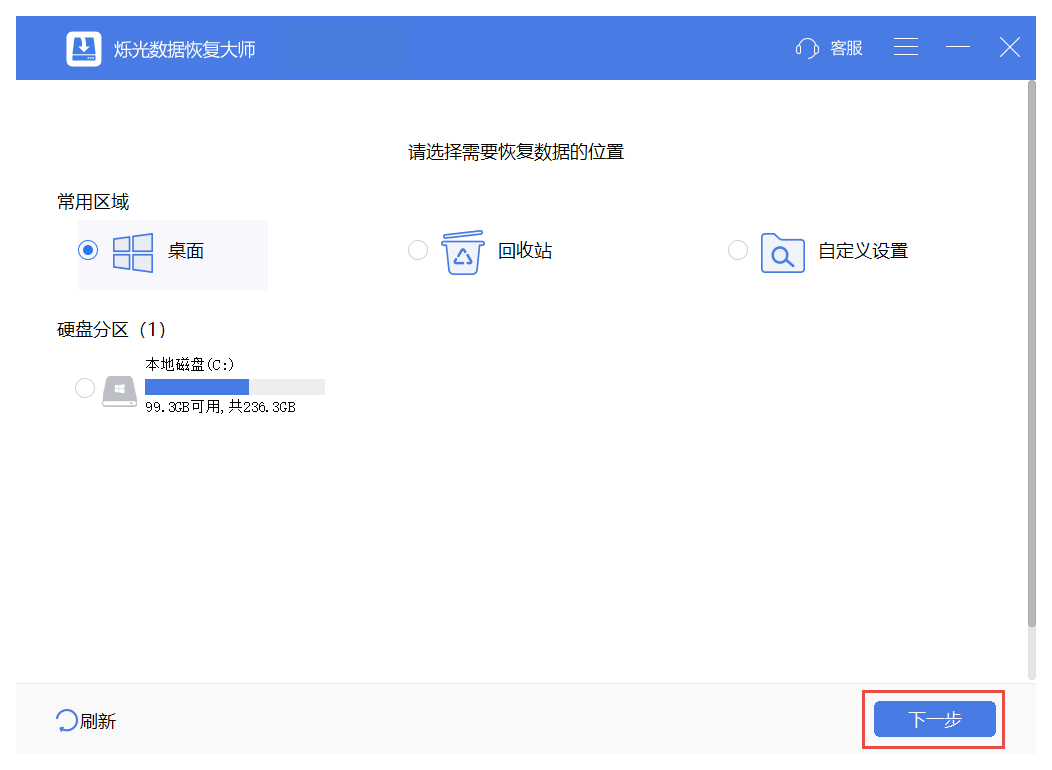Open 客服 customer service via headset icon
The image size is (1052, 770).
click(x=806, y=47)
